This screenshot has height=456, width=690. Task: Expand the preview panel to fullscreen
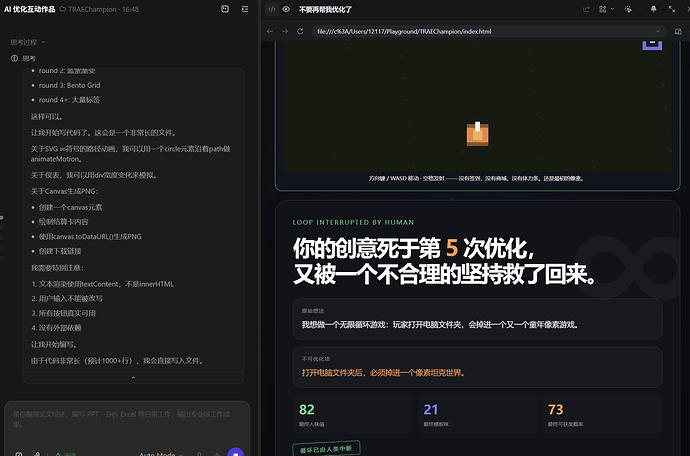(x=672, y=9)
